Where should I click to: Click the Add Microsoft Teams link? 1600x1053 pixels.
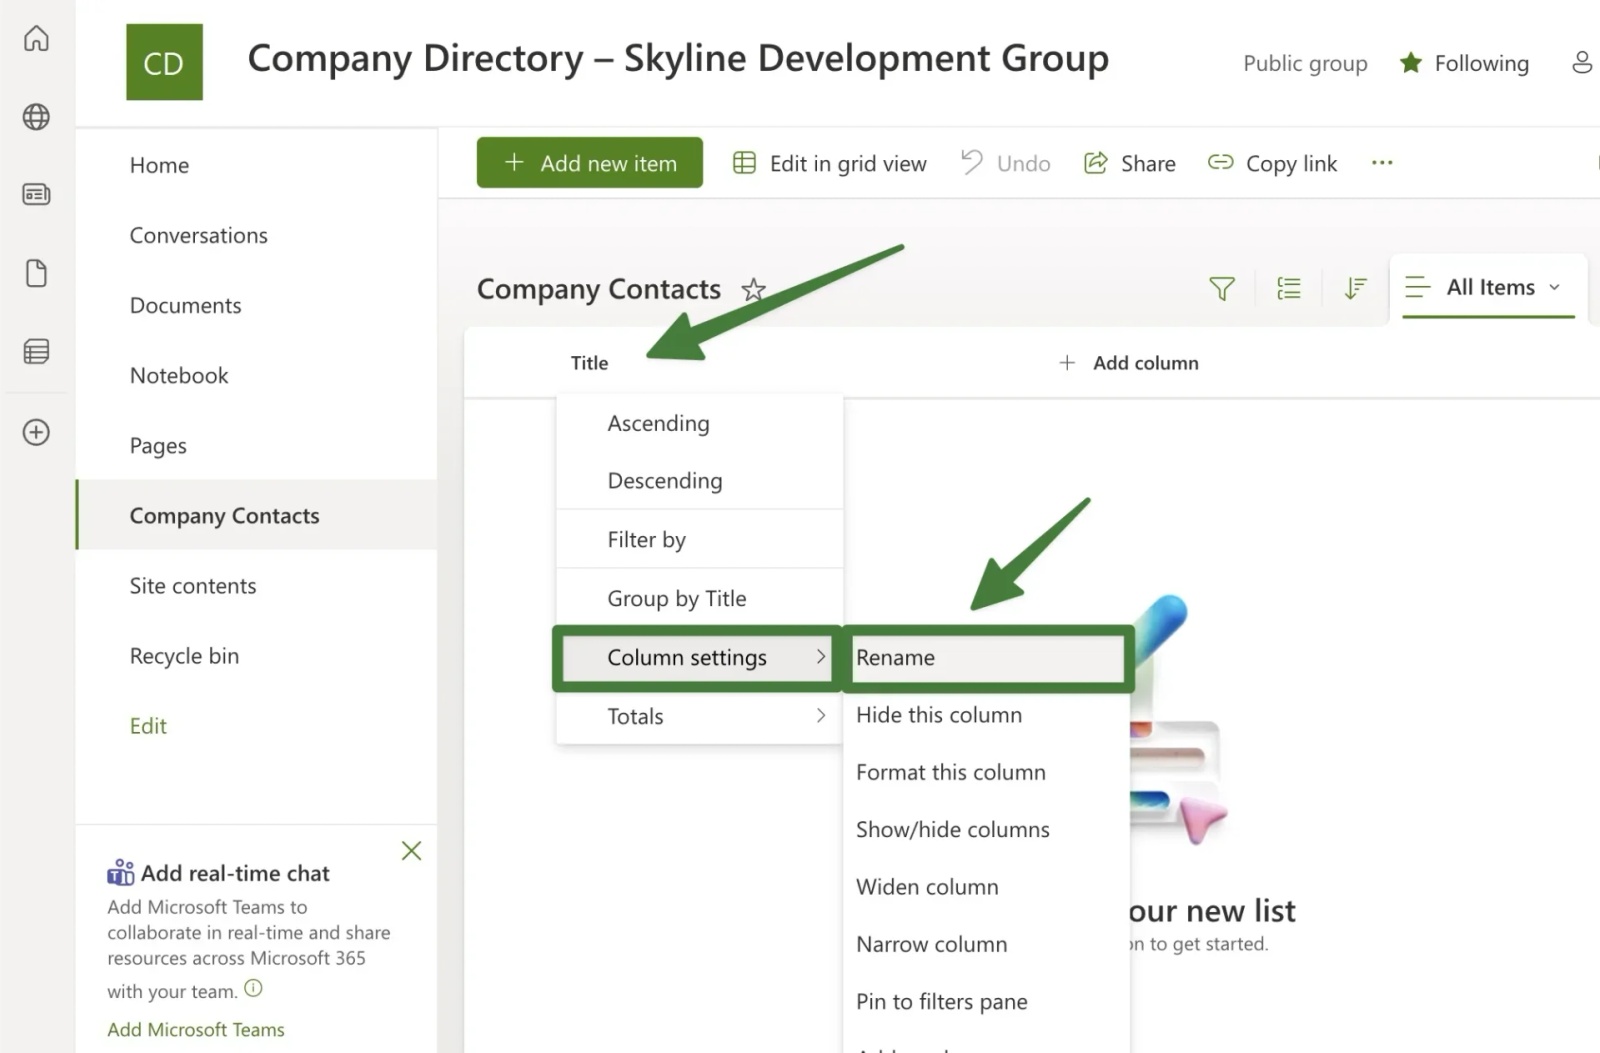click(x=196, y=1029)
